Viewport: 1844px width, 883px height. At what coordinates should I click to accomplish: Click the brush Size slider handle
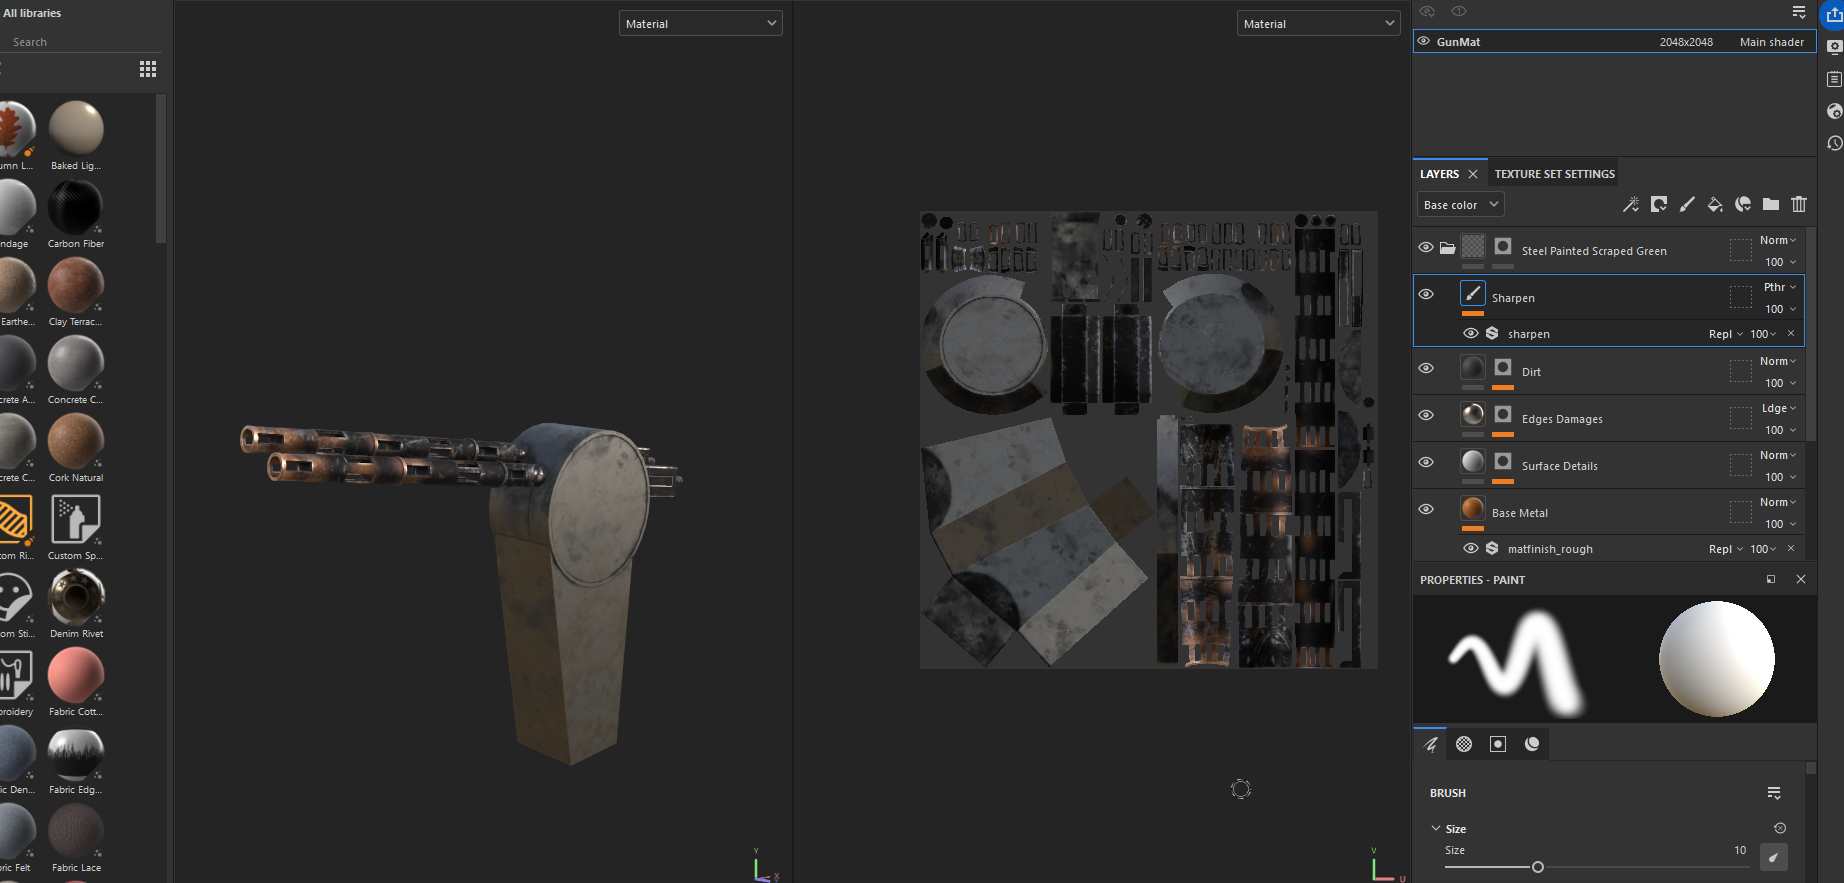coord(1538,867)
